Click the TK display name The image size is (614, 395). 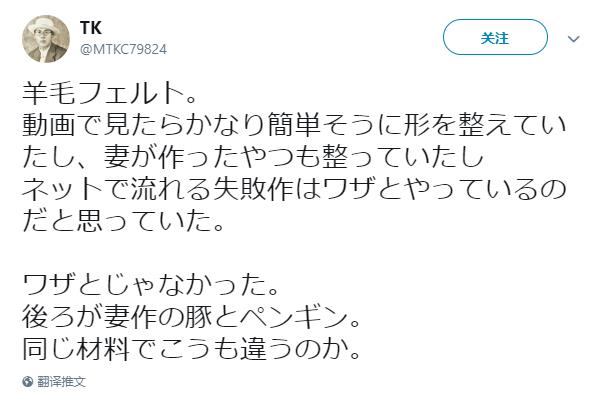(x=91, y=28)
